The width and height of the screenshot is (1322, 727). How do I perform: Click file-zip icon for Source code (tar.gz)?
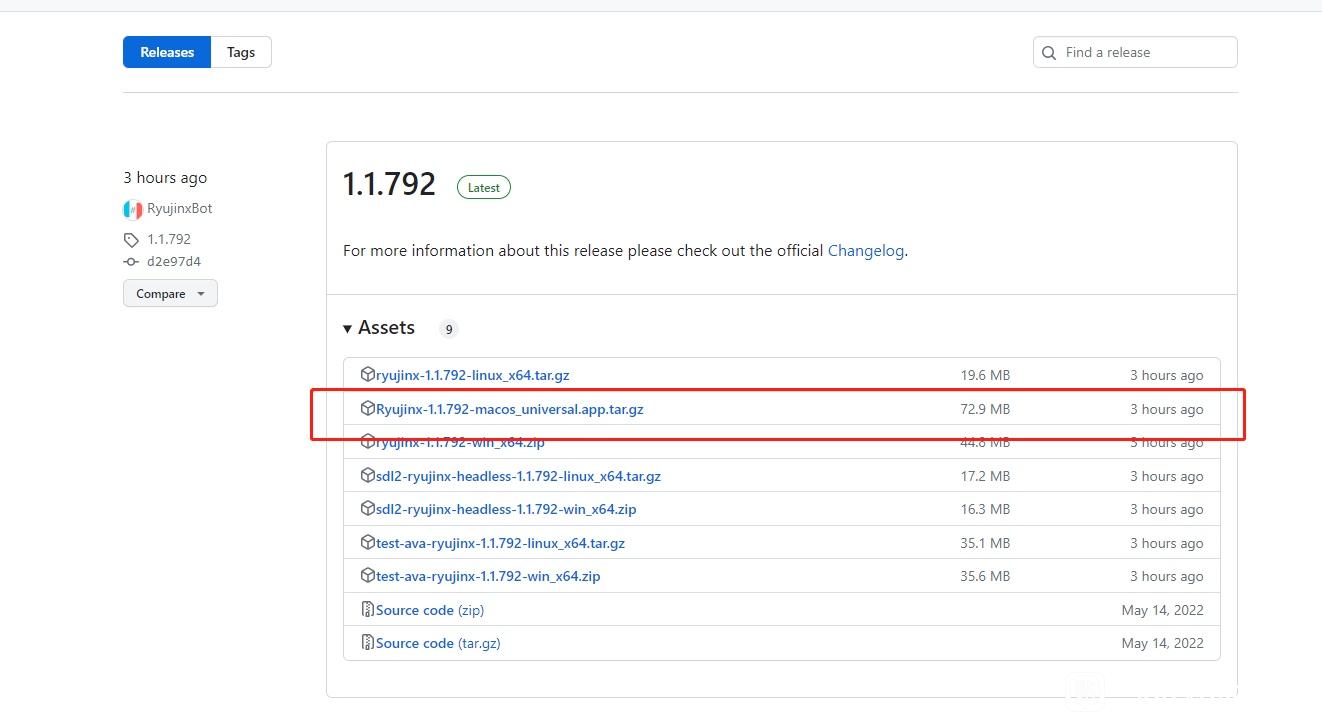point(368,643)
